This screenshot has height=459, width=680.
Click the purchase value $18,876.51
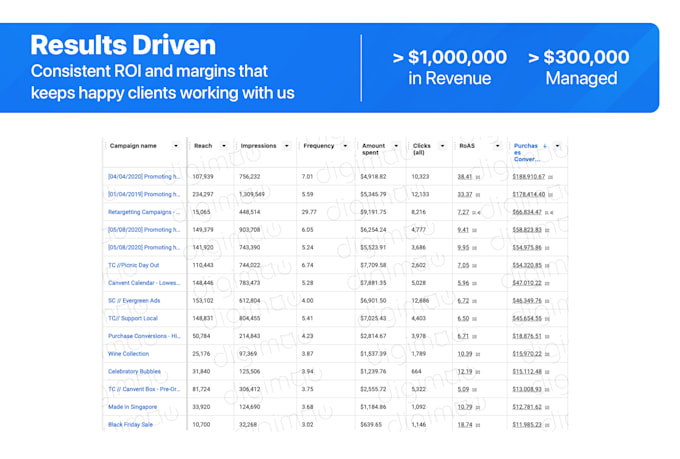(x=527, y=336)
